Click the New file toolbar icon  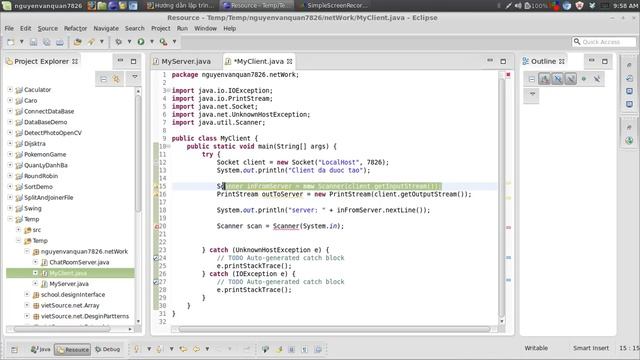(x=11, y=42)
